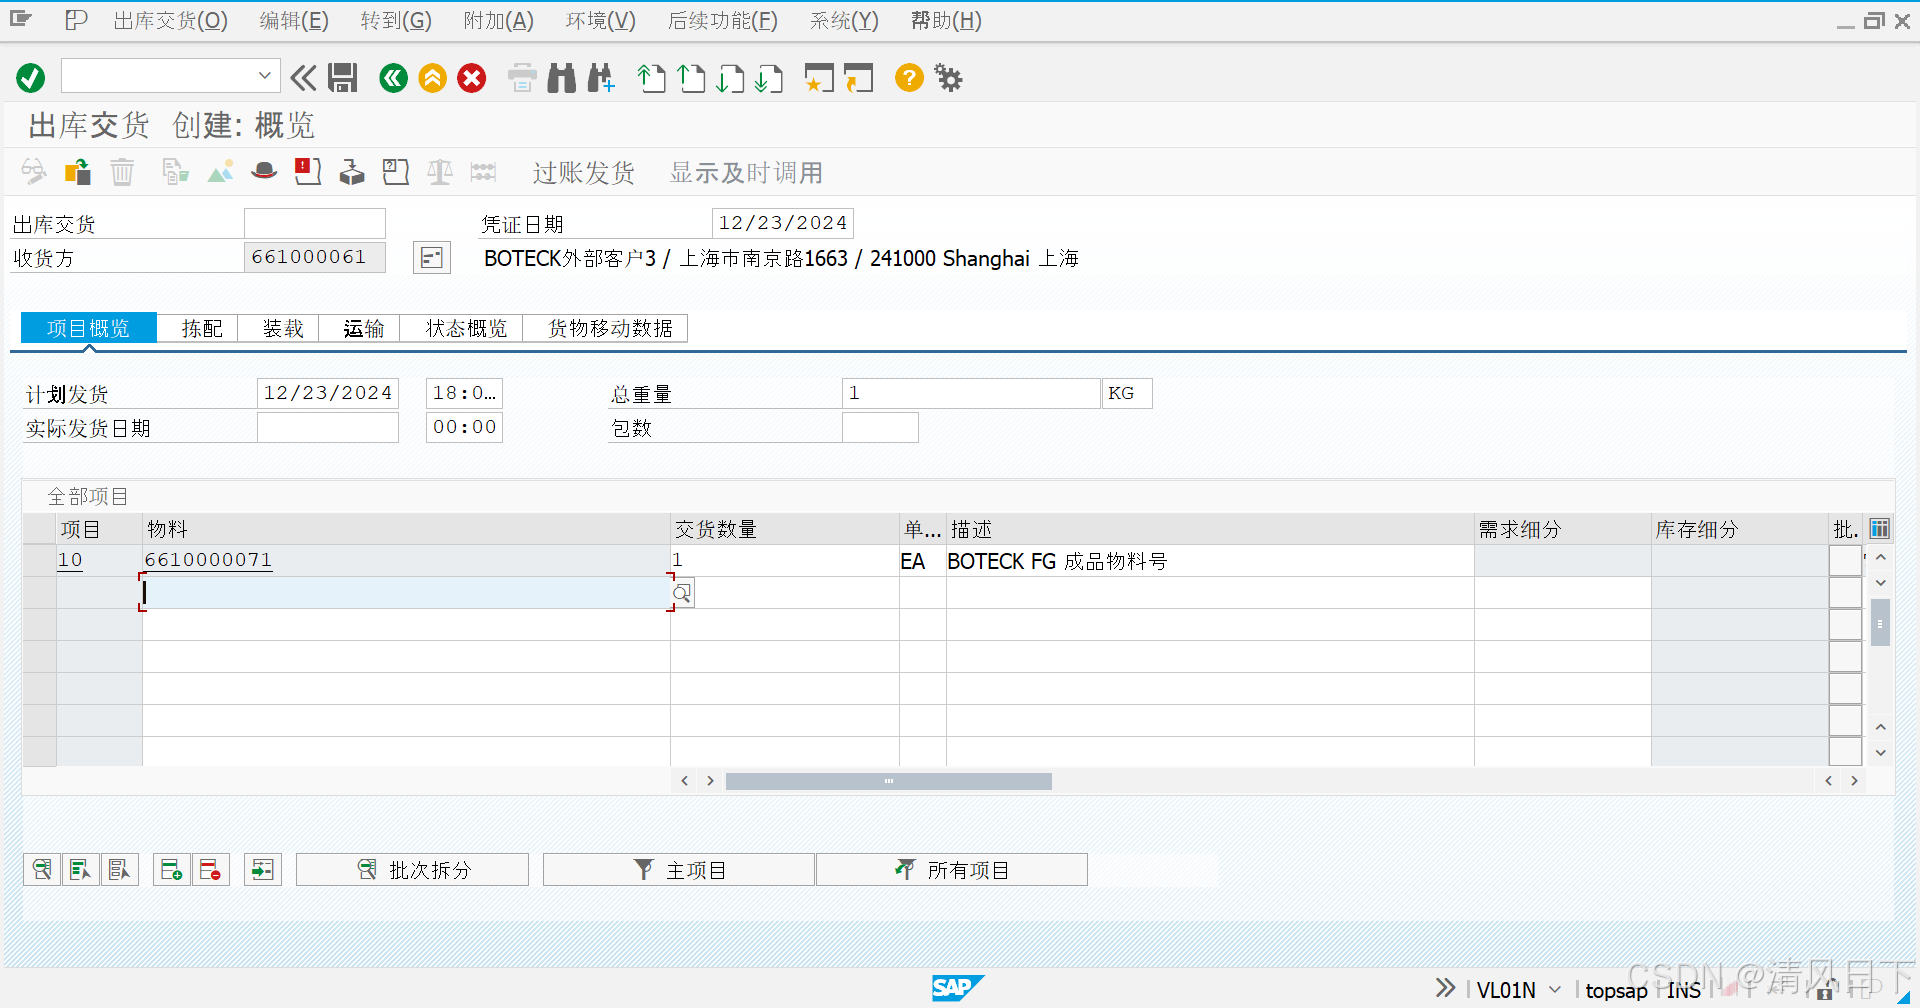Open the 编辑(E) menu
Screen dimensions: 1920x1008
[294, 21]
